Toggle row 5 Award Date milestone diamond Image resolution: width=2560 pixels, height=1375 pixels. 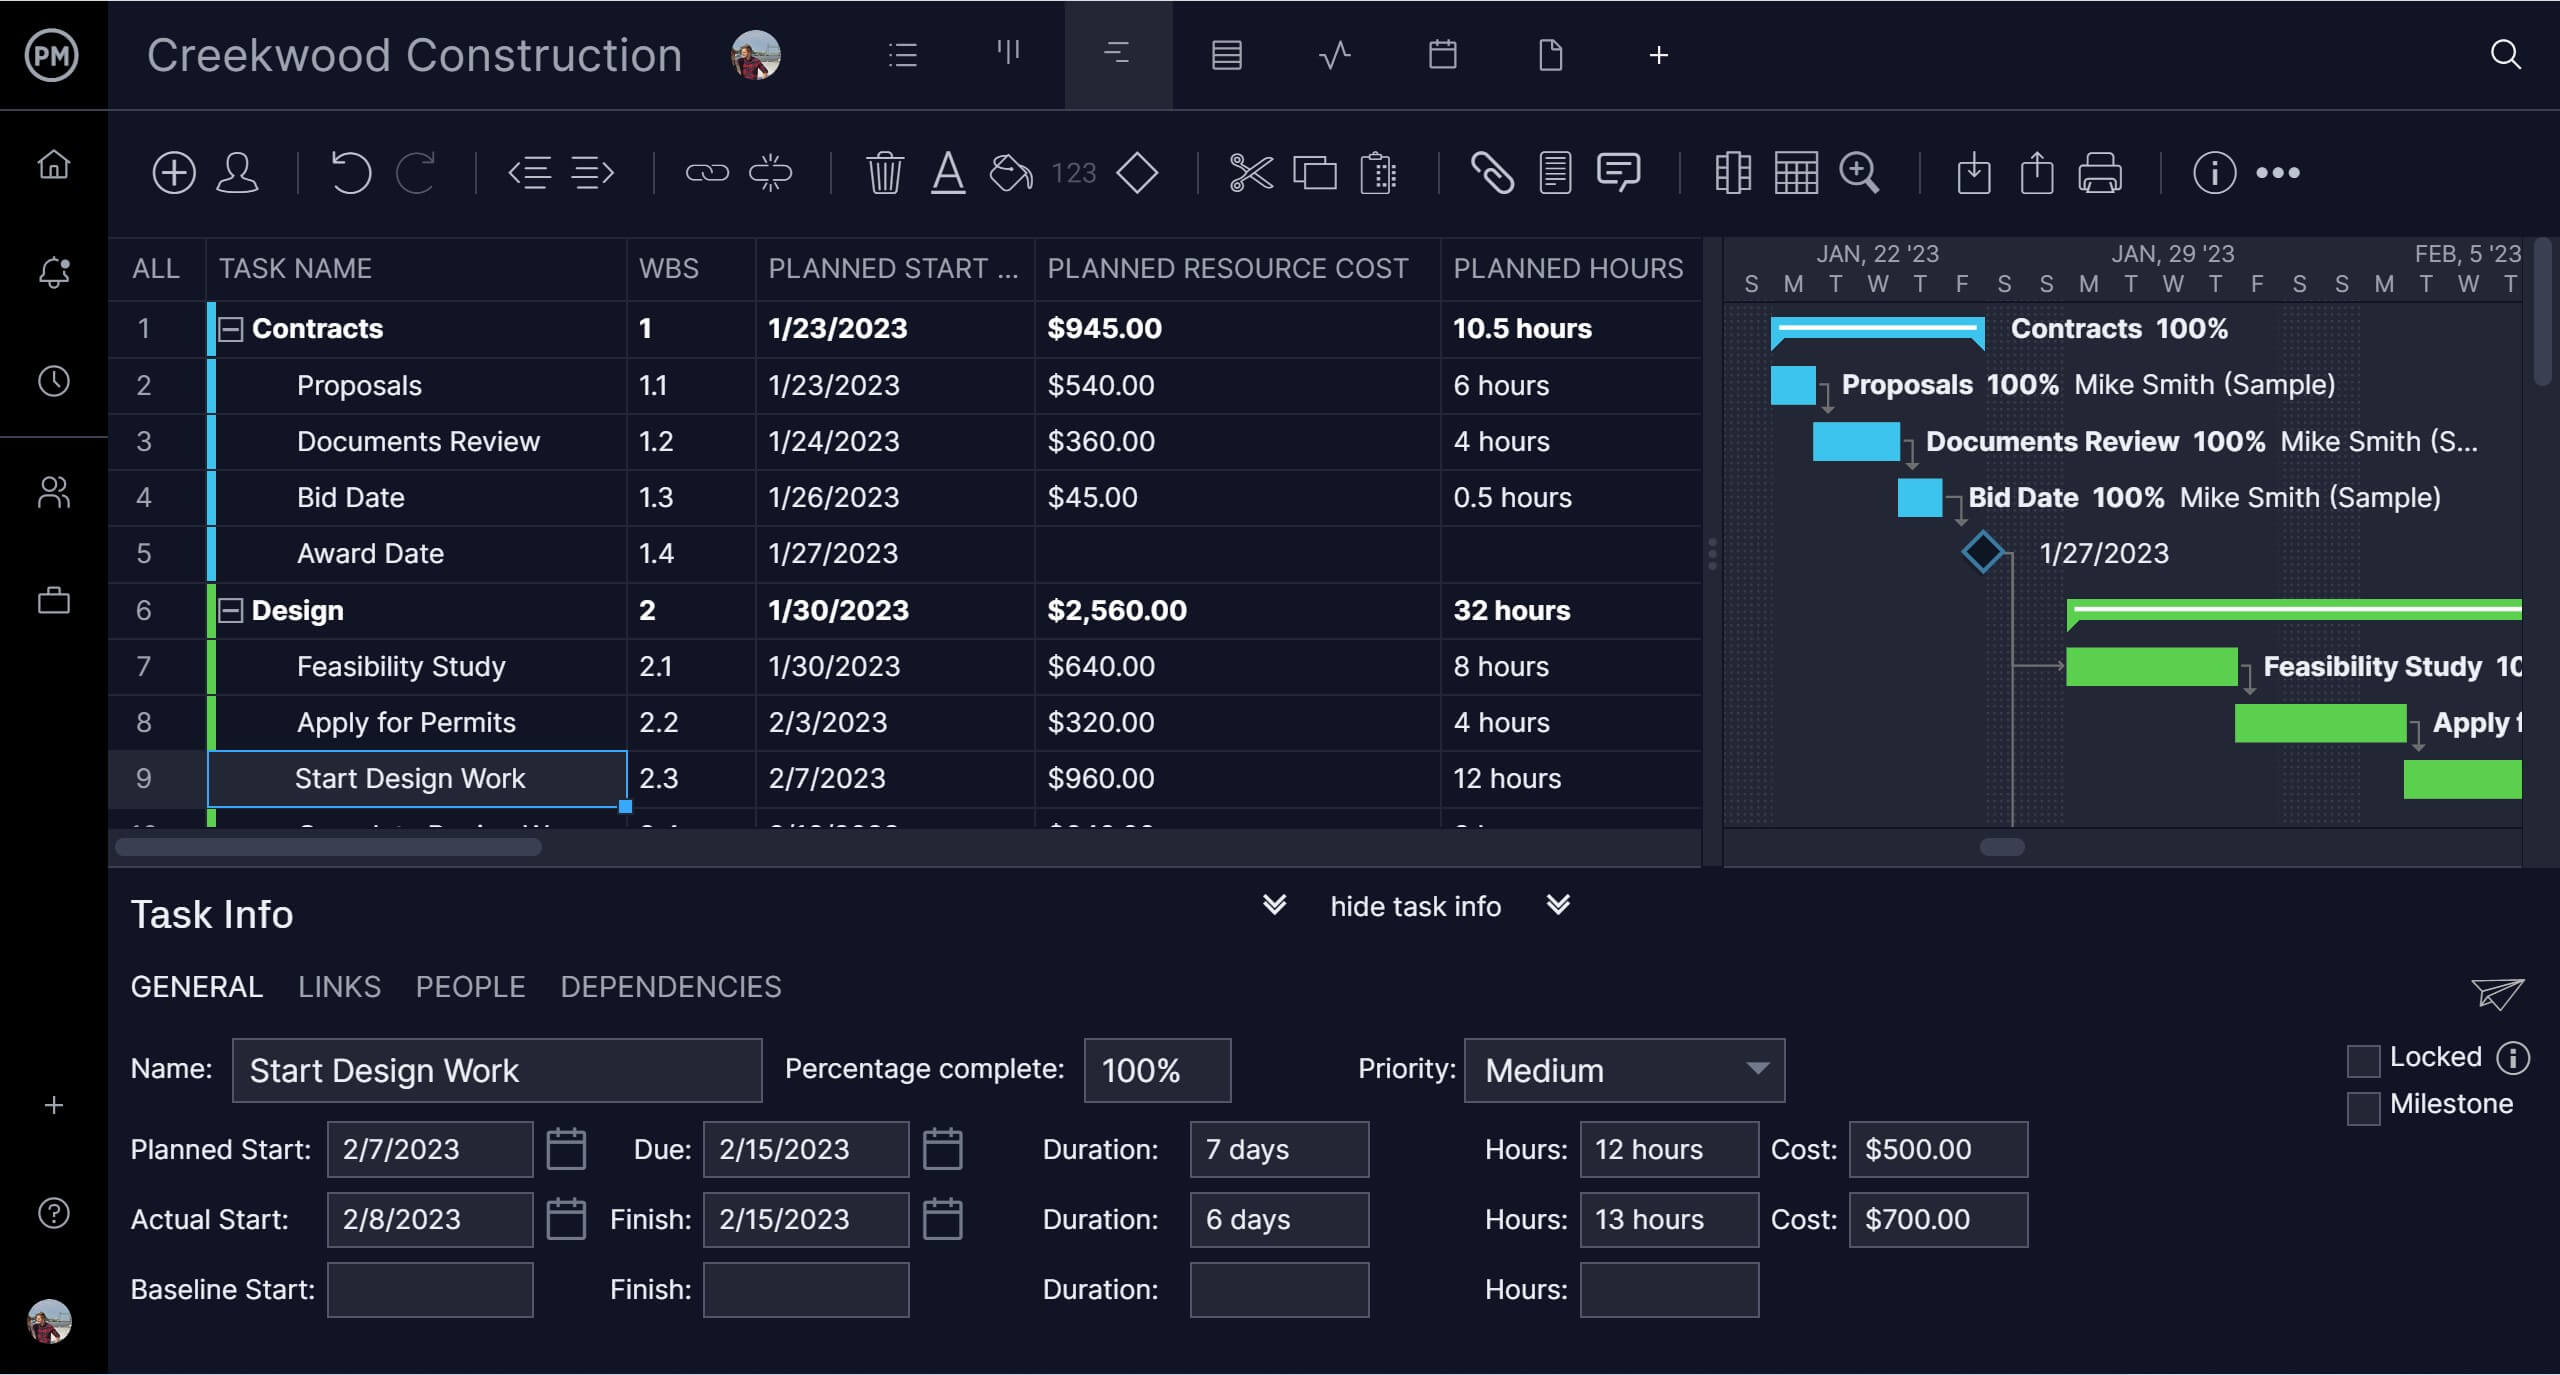(1981, 552)
